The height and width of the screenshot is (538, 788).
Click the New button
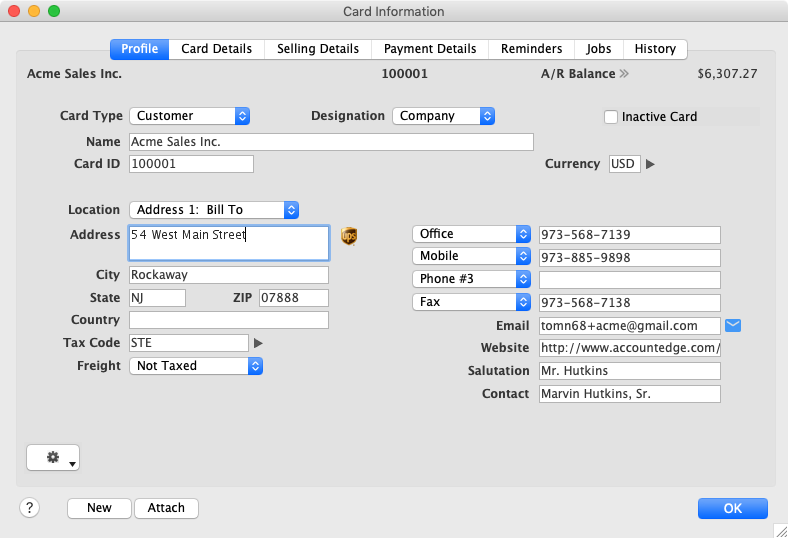pyautogui.click(x=99, y=508)
